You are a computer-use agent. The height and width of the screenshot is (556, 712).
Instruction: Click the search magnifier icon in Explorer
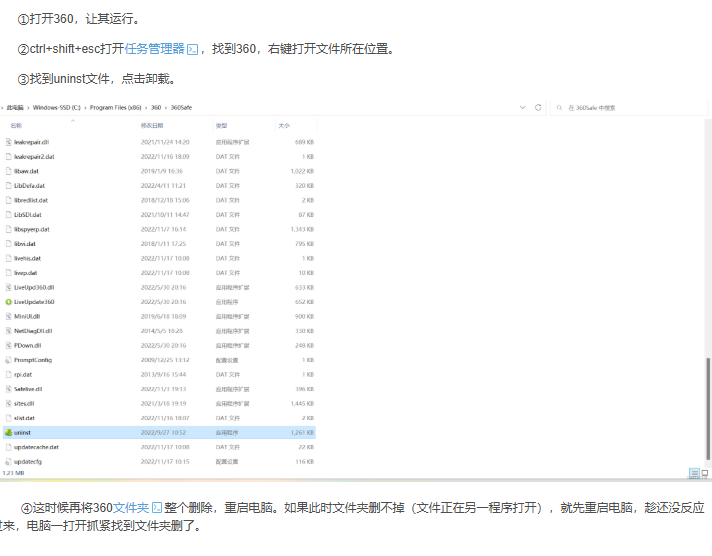click(559, 108)
